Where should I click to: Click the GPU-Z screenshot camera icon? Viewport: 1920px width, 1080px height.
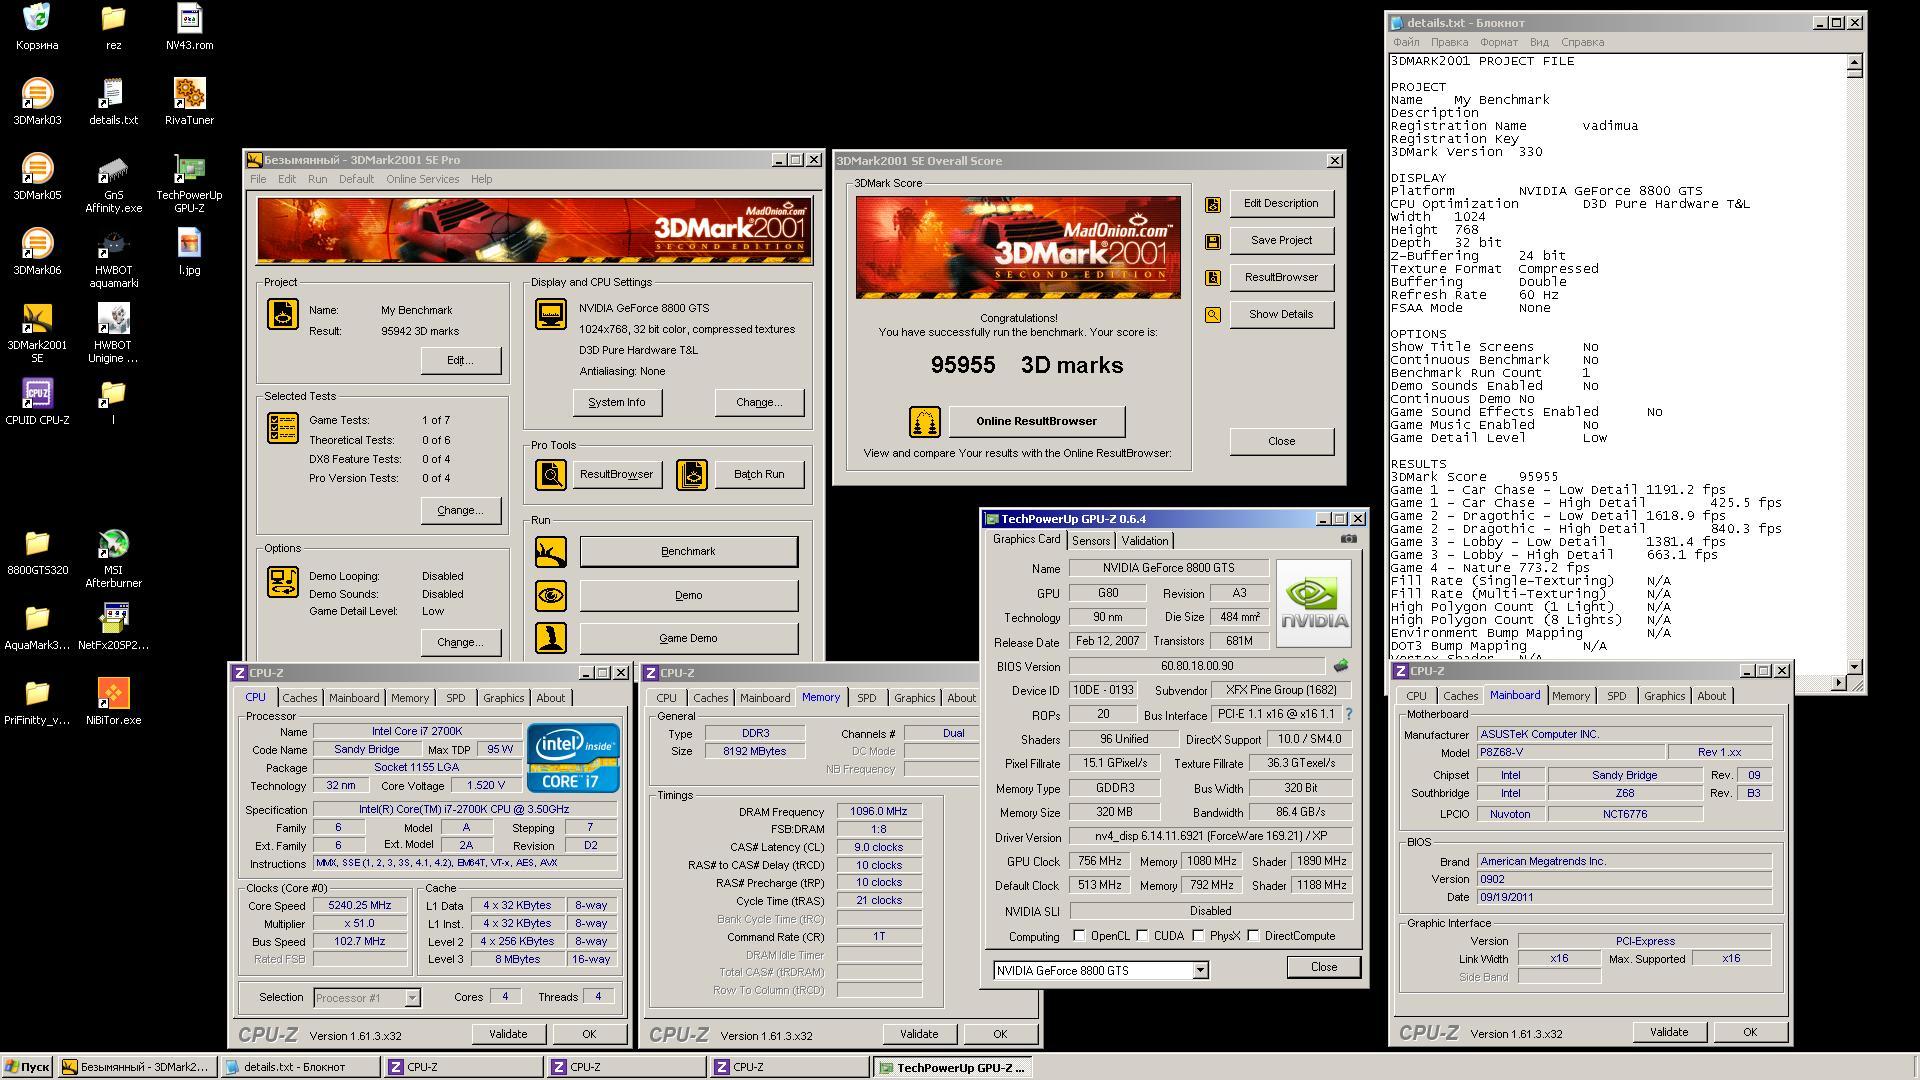pos(1348,539)
